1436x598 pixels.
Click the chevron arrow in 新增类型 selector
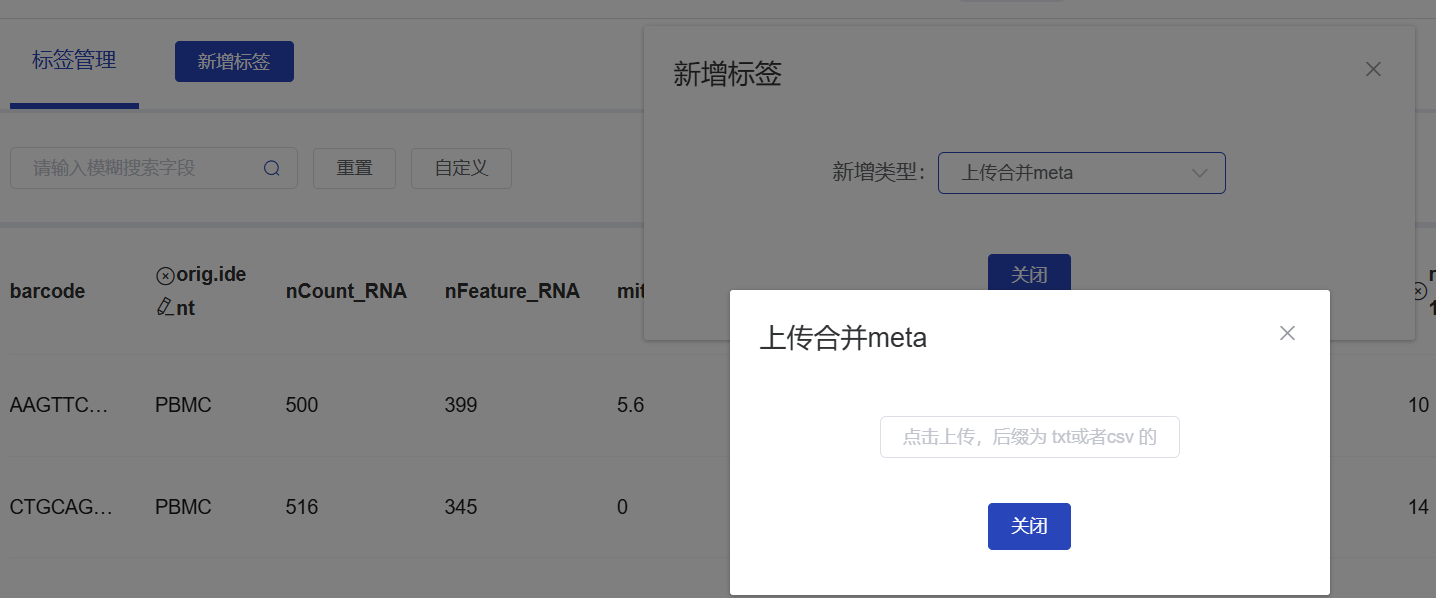[x=1200, y=173]
